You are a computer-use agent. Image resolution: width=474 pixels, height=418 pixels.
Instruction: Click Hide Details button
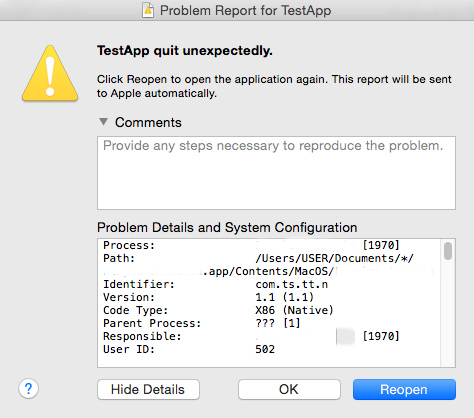click(x=148, y=389)
